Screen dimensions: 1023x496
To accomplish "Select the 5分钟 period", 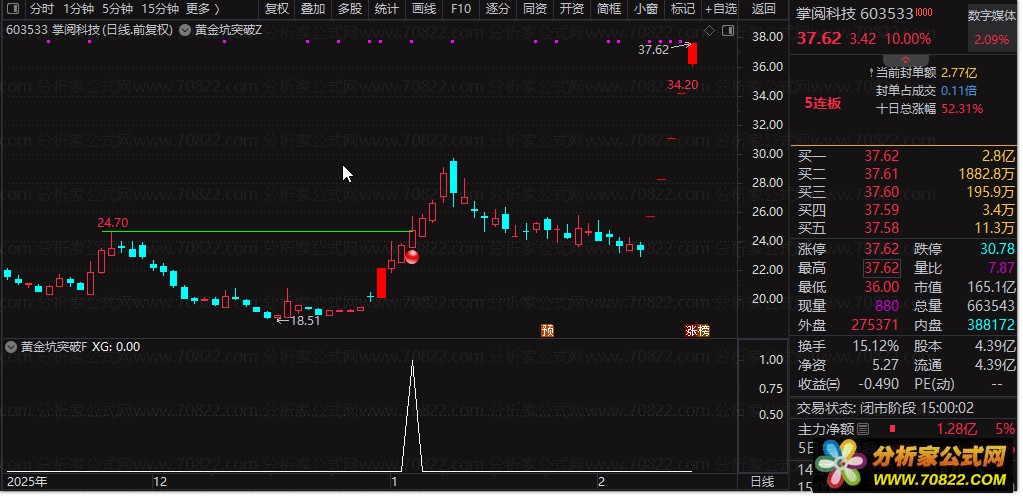I will [x=117, y=8].
